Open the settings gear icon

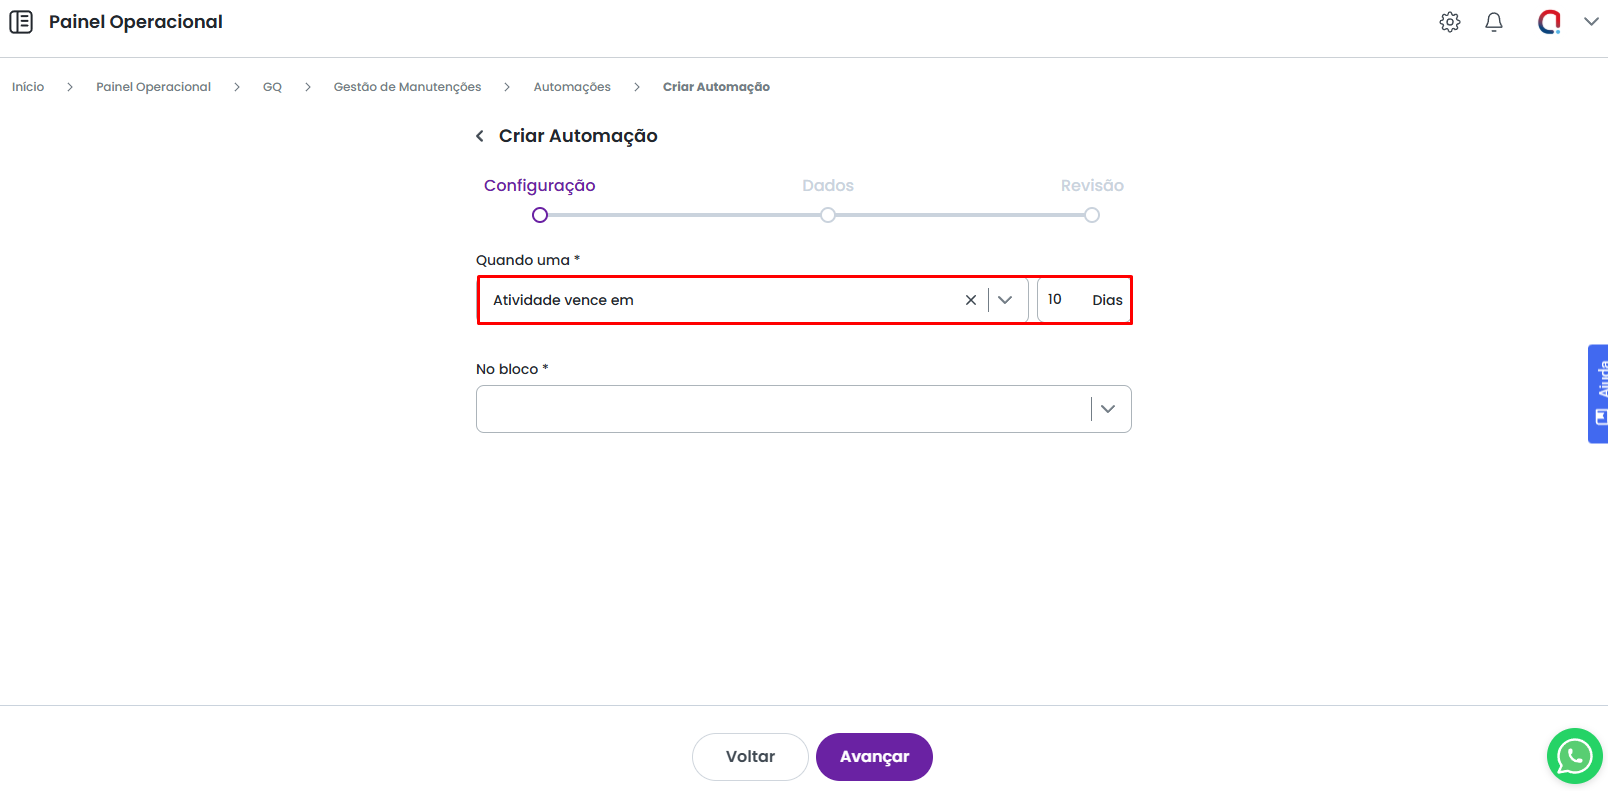[1449, 22]
